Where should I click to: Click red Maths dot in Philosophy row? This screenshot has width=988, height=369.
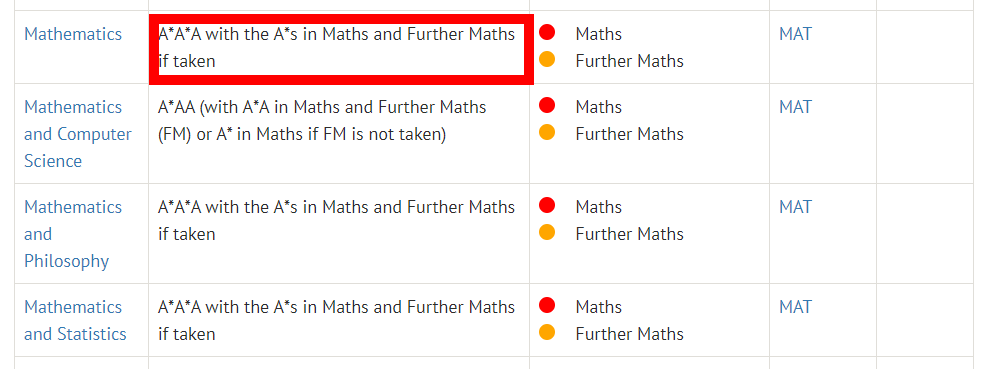click(x=547, y=205)
